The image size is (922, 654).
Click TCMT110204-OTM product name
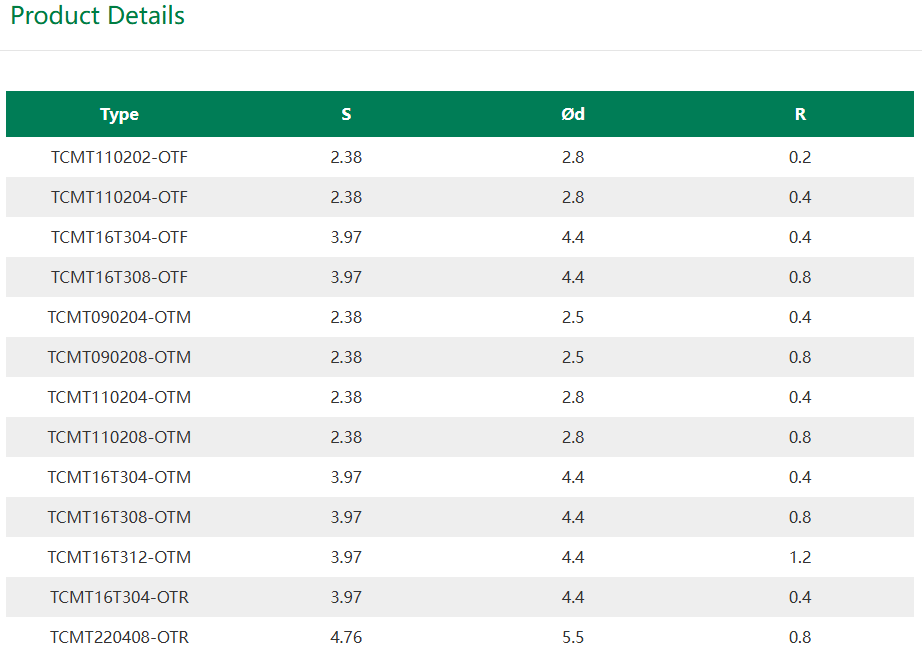point(119,397)
